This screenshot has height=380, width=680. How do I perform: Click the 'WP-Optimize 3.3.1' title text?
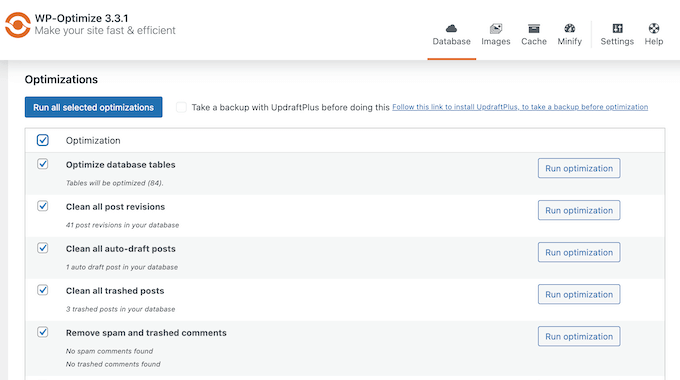(x=82, y=18)
